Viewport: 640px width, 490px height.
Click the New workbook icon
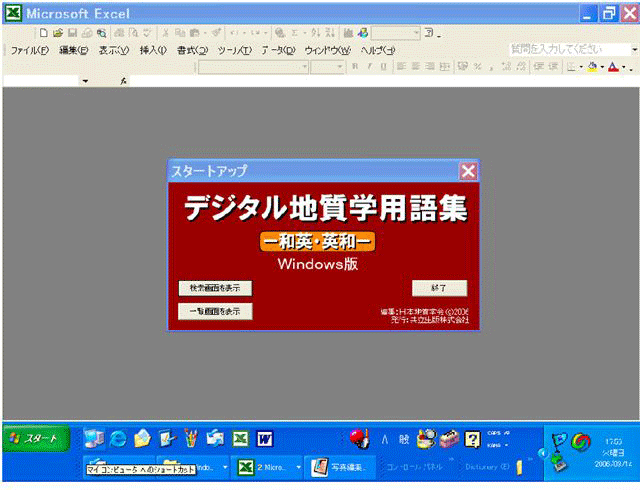point(44,33)
